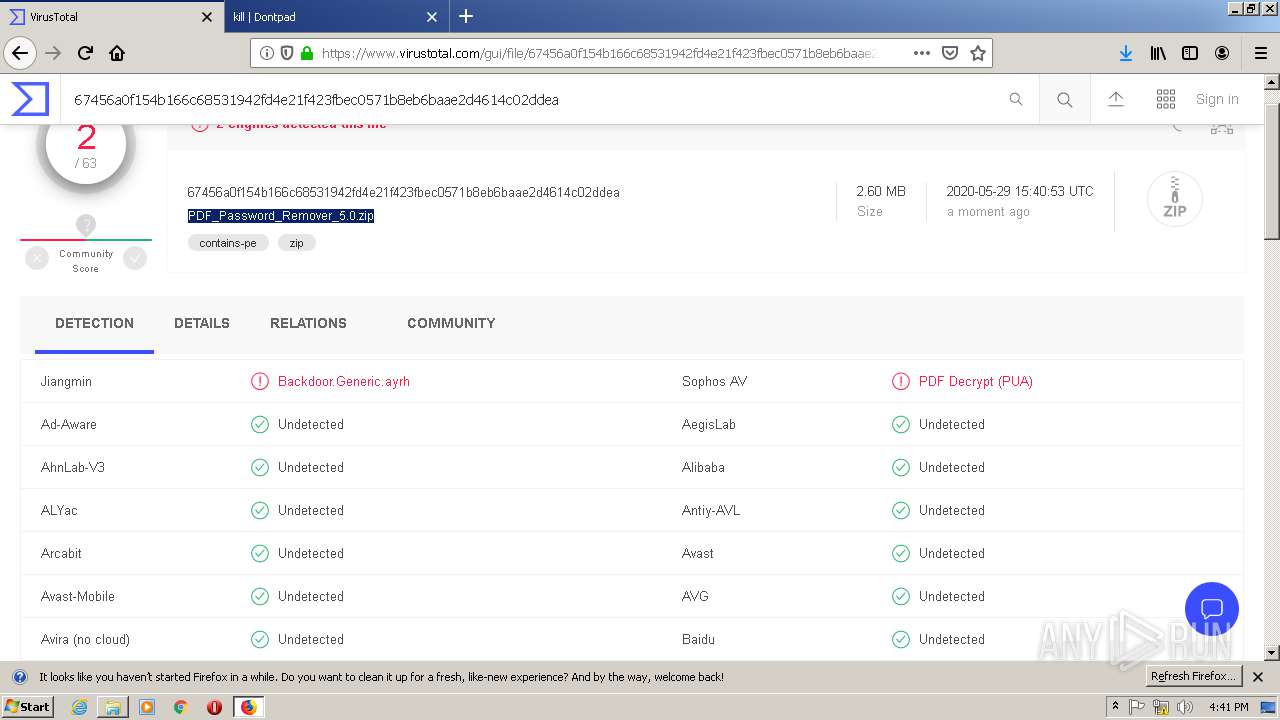The image size is (1280, 720).
Task: Reload the VirusTotal page
Action: (85, 53)
